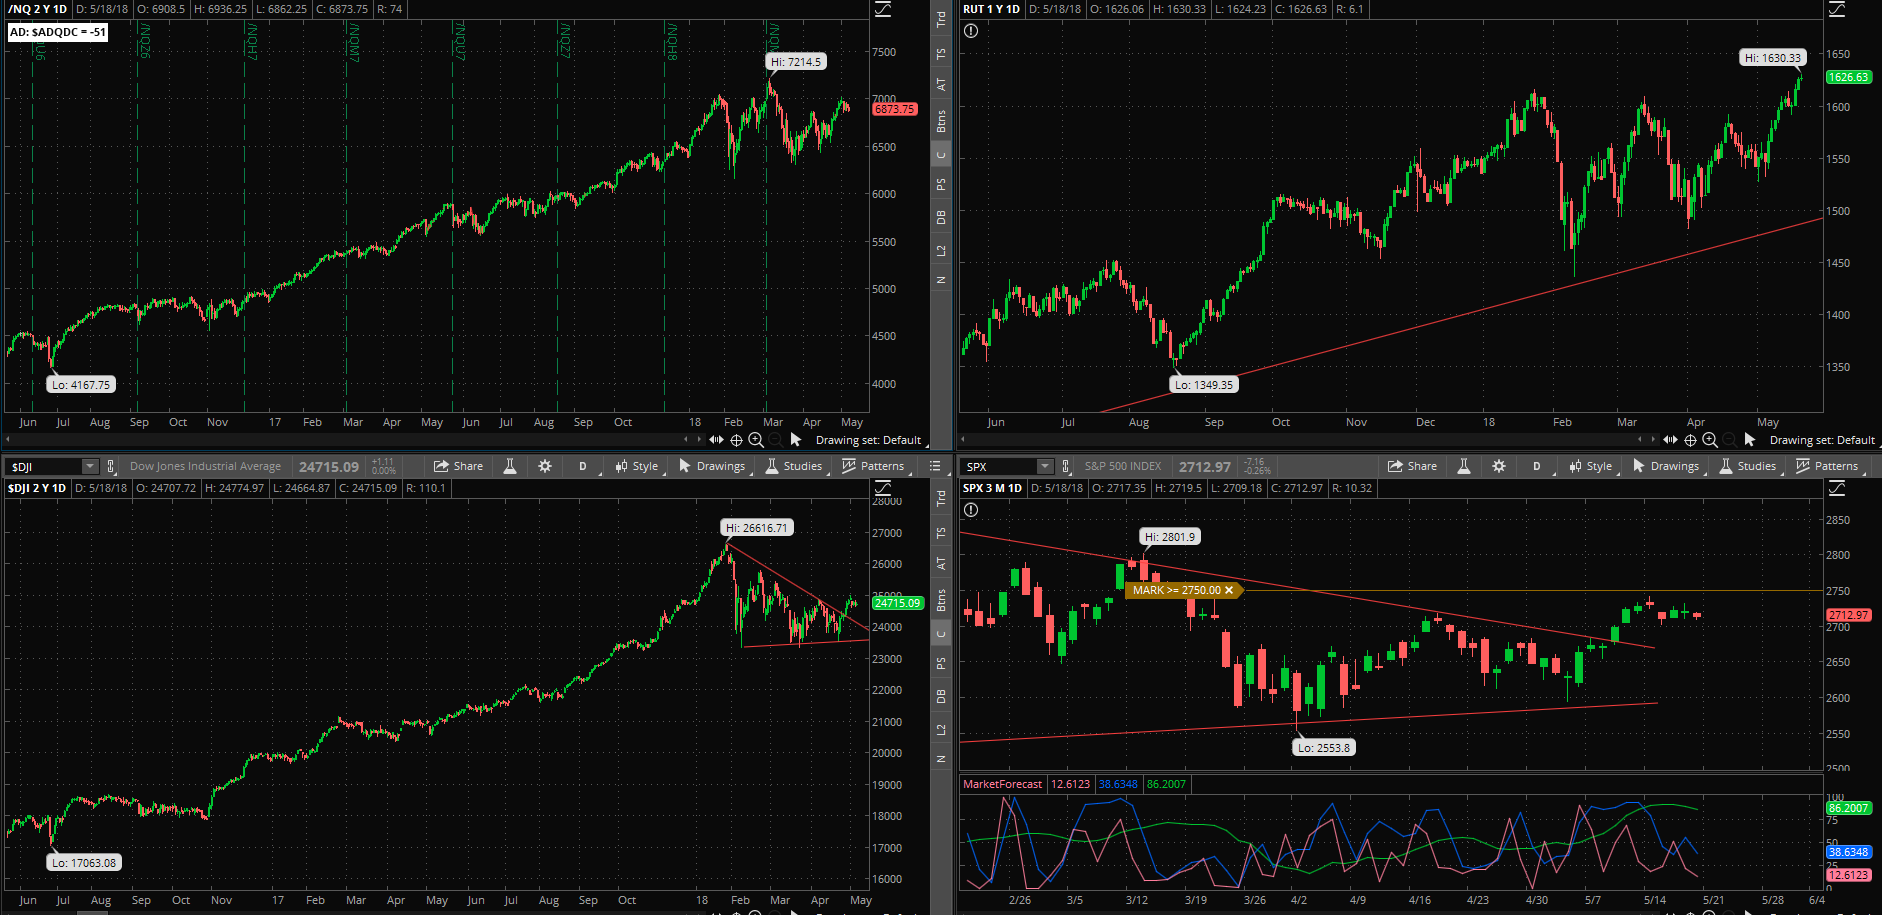Select the Trd tab beside $DJI chart
The image size is (1882, 915).
click(x=941, y=498)
